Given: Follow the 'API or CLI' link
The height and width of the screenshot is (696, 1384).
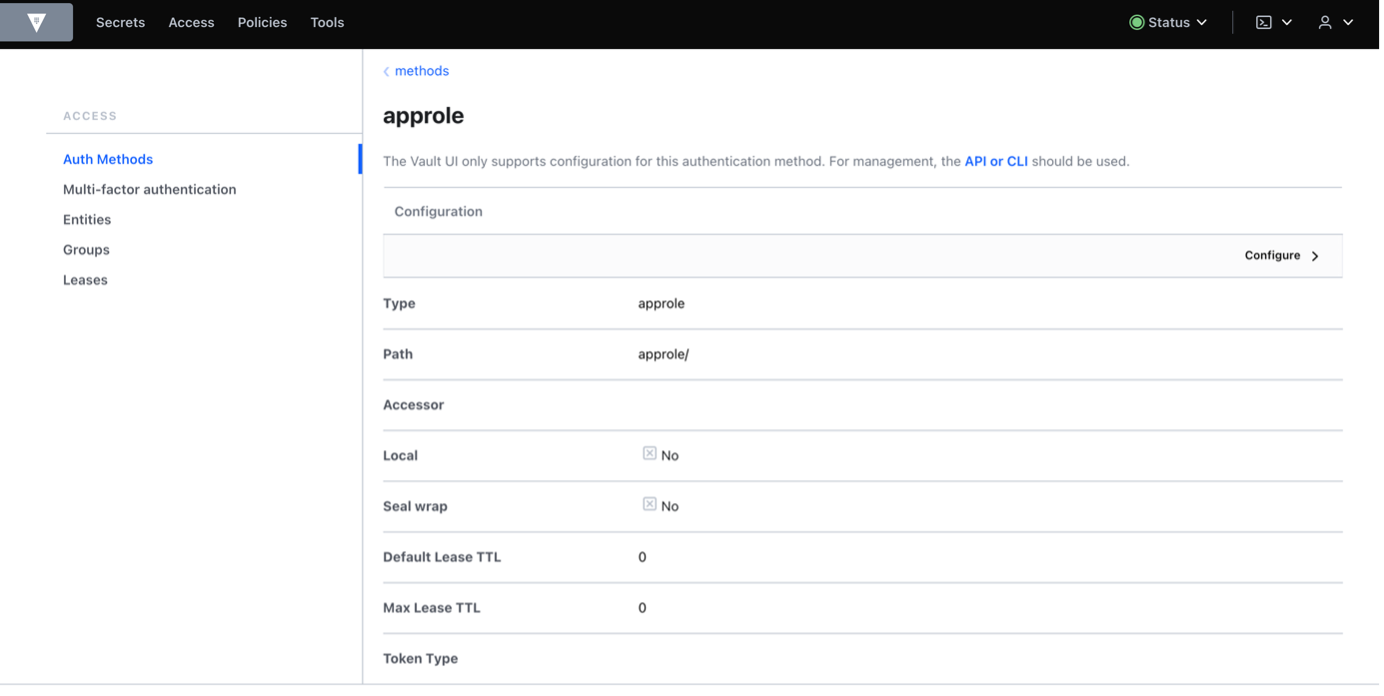Looking at the screenshot, I should tap(997, 161).
